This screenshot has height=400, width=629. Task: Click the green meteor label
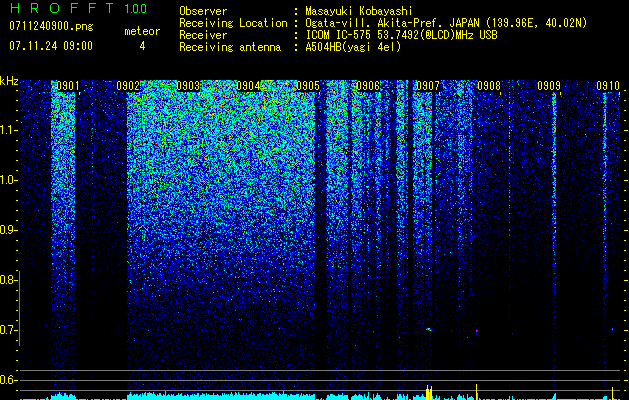142,31
